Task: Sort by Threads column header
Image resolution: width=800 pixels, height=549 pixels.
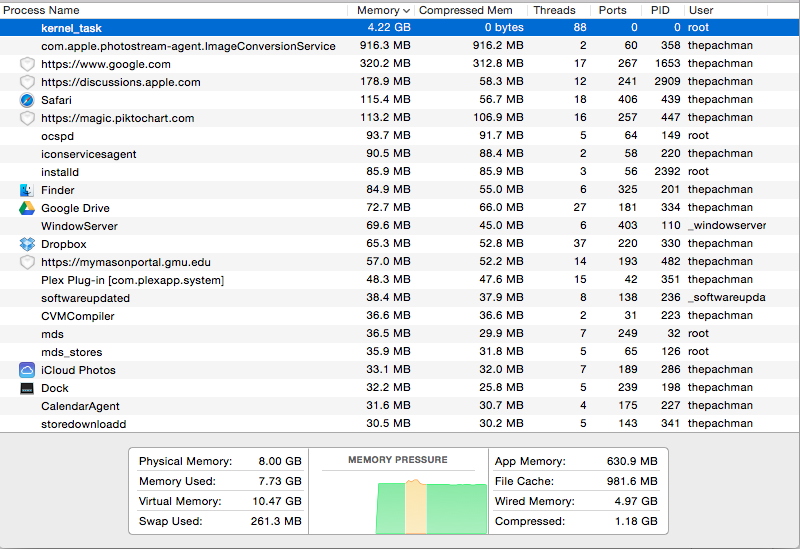Action: [554, 10]
